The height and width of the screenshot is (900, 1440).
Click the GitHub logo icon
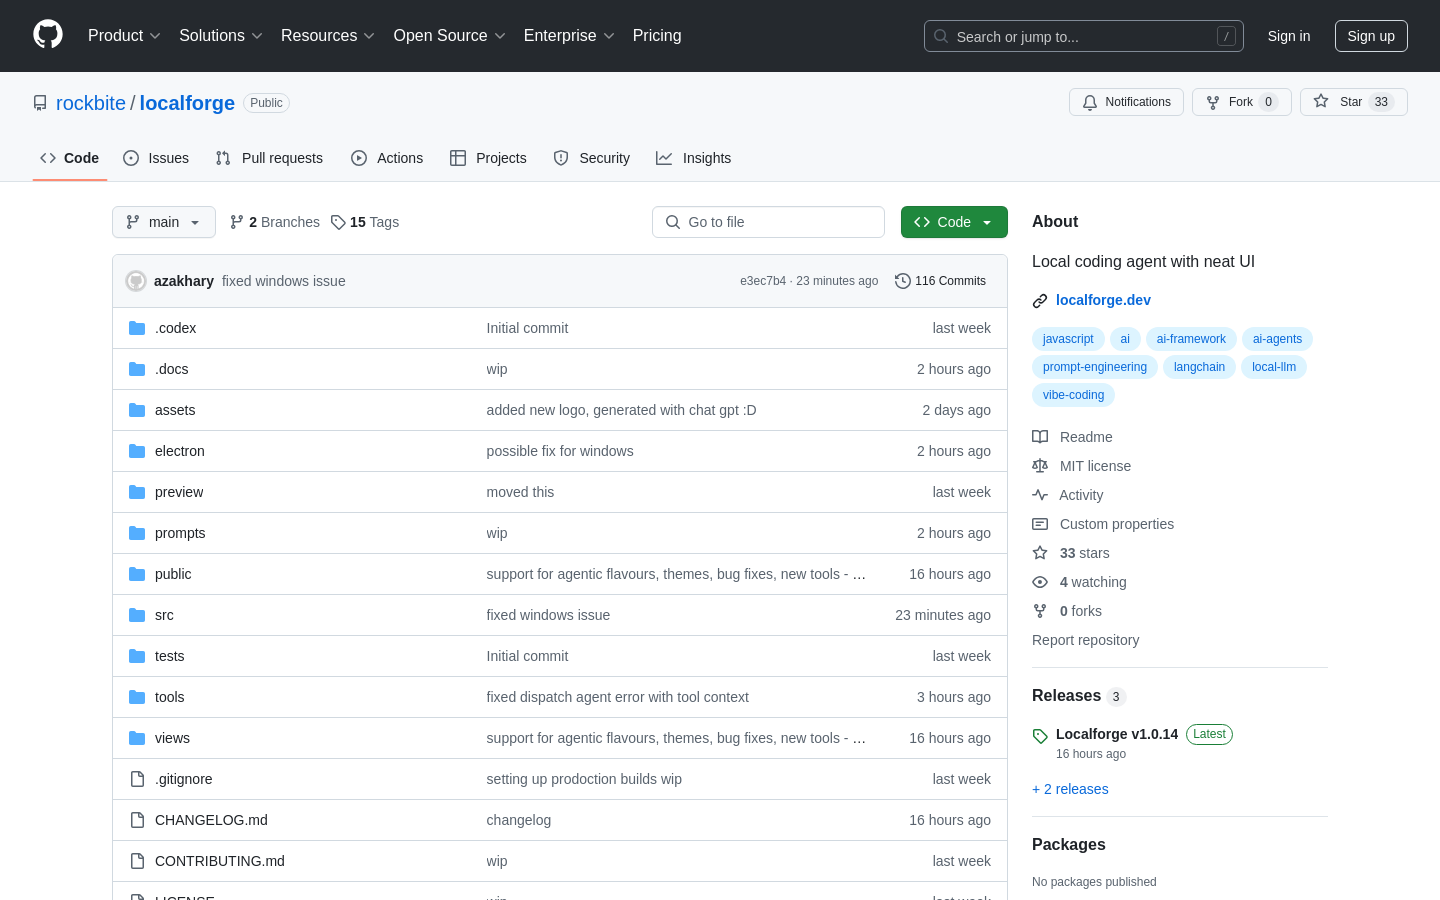coord(48,35)
